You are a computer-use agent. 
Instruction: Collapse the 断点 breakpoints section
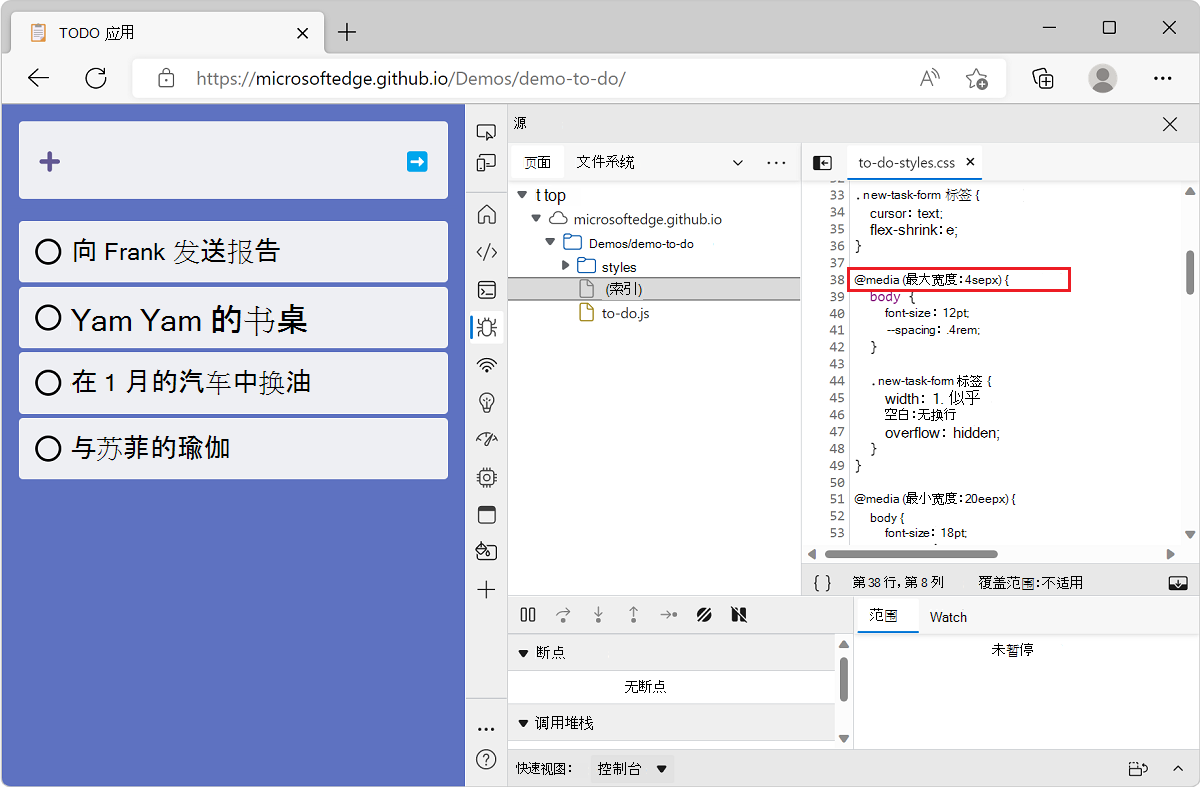(525, 653)
